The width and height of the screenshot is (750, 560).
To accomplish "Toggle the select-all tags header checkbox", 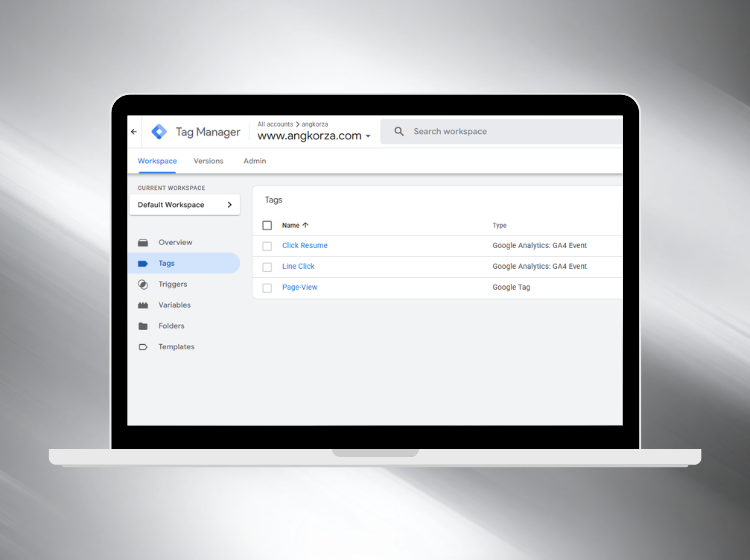I will coord(267,225).
